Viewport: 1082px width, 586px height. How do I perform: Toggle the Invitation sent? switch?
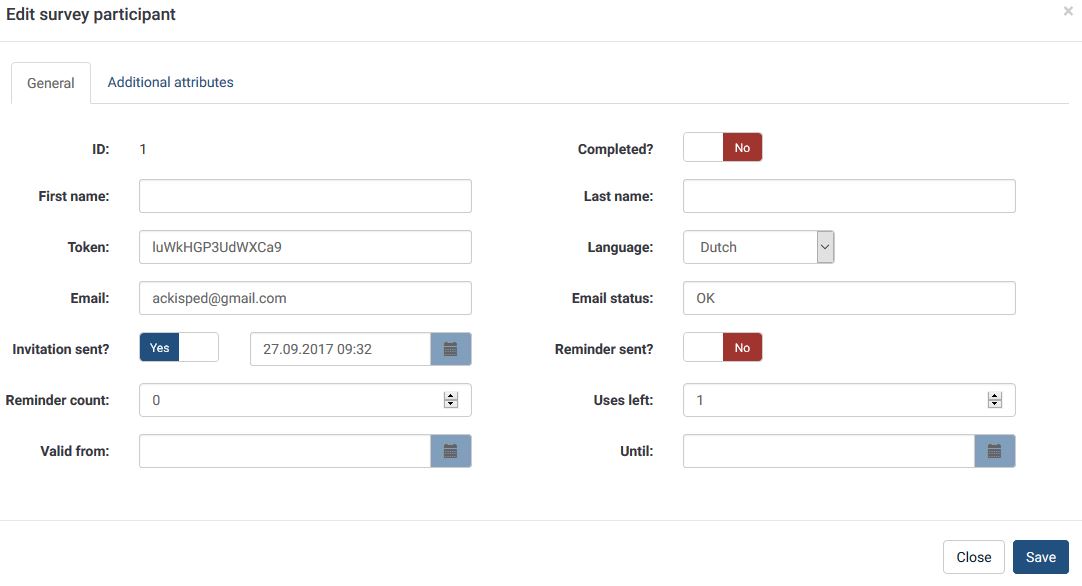pyautogui.click(x=179, y=347)
